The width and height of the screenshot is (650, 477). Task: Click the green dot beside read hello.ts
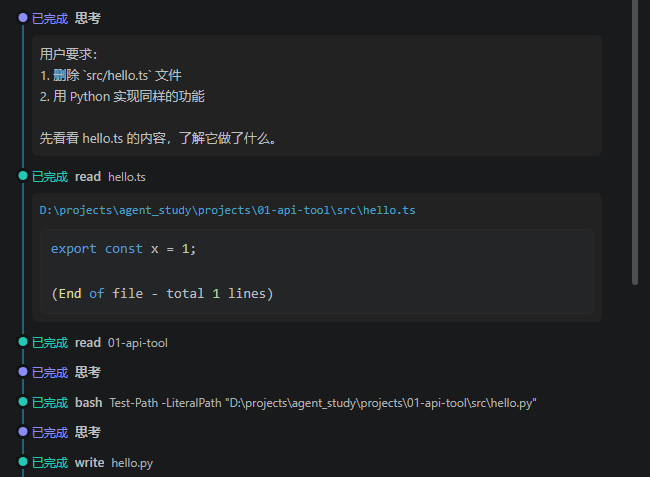coord(23,176)
